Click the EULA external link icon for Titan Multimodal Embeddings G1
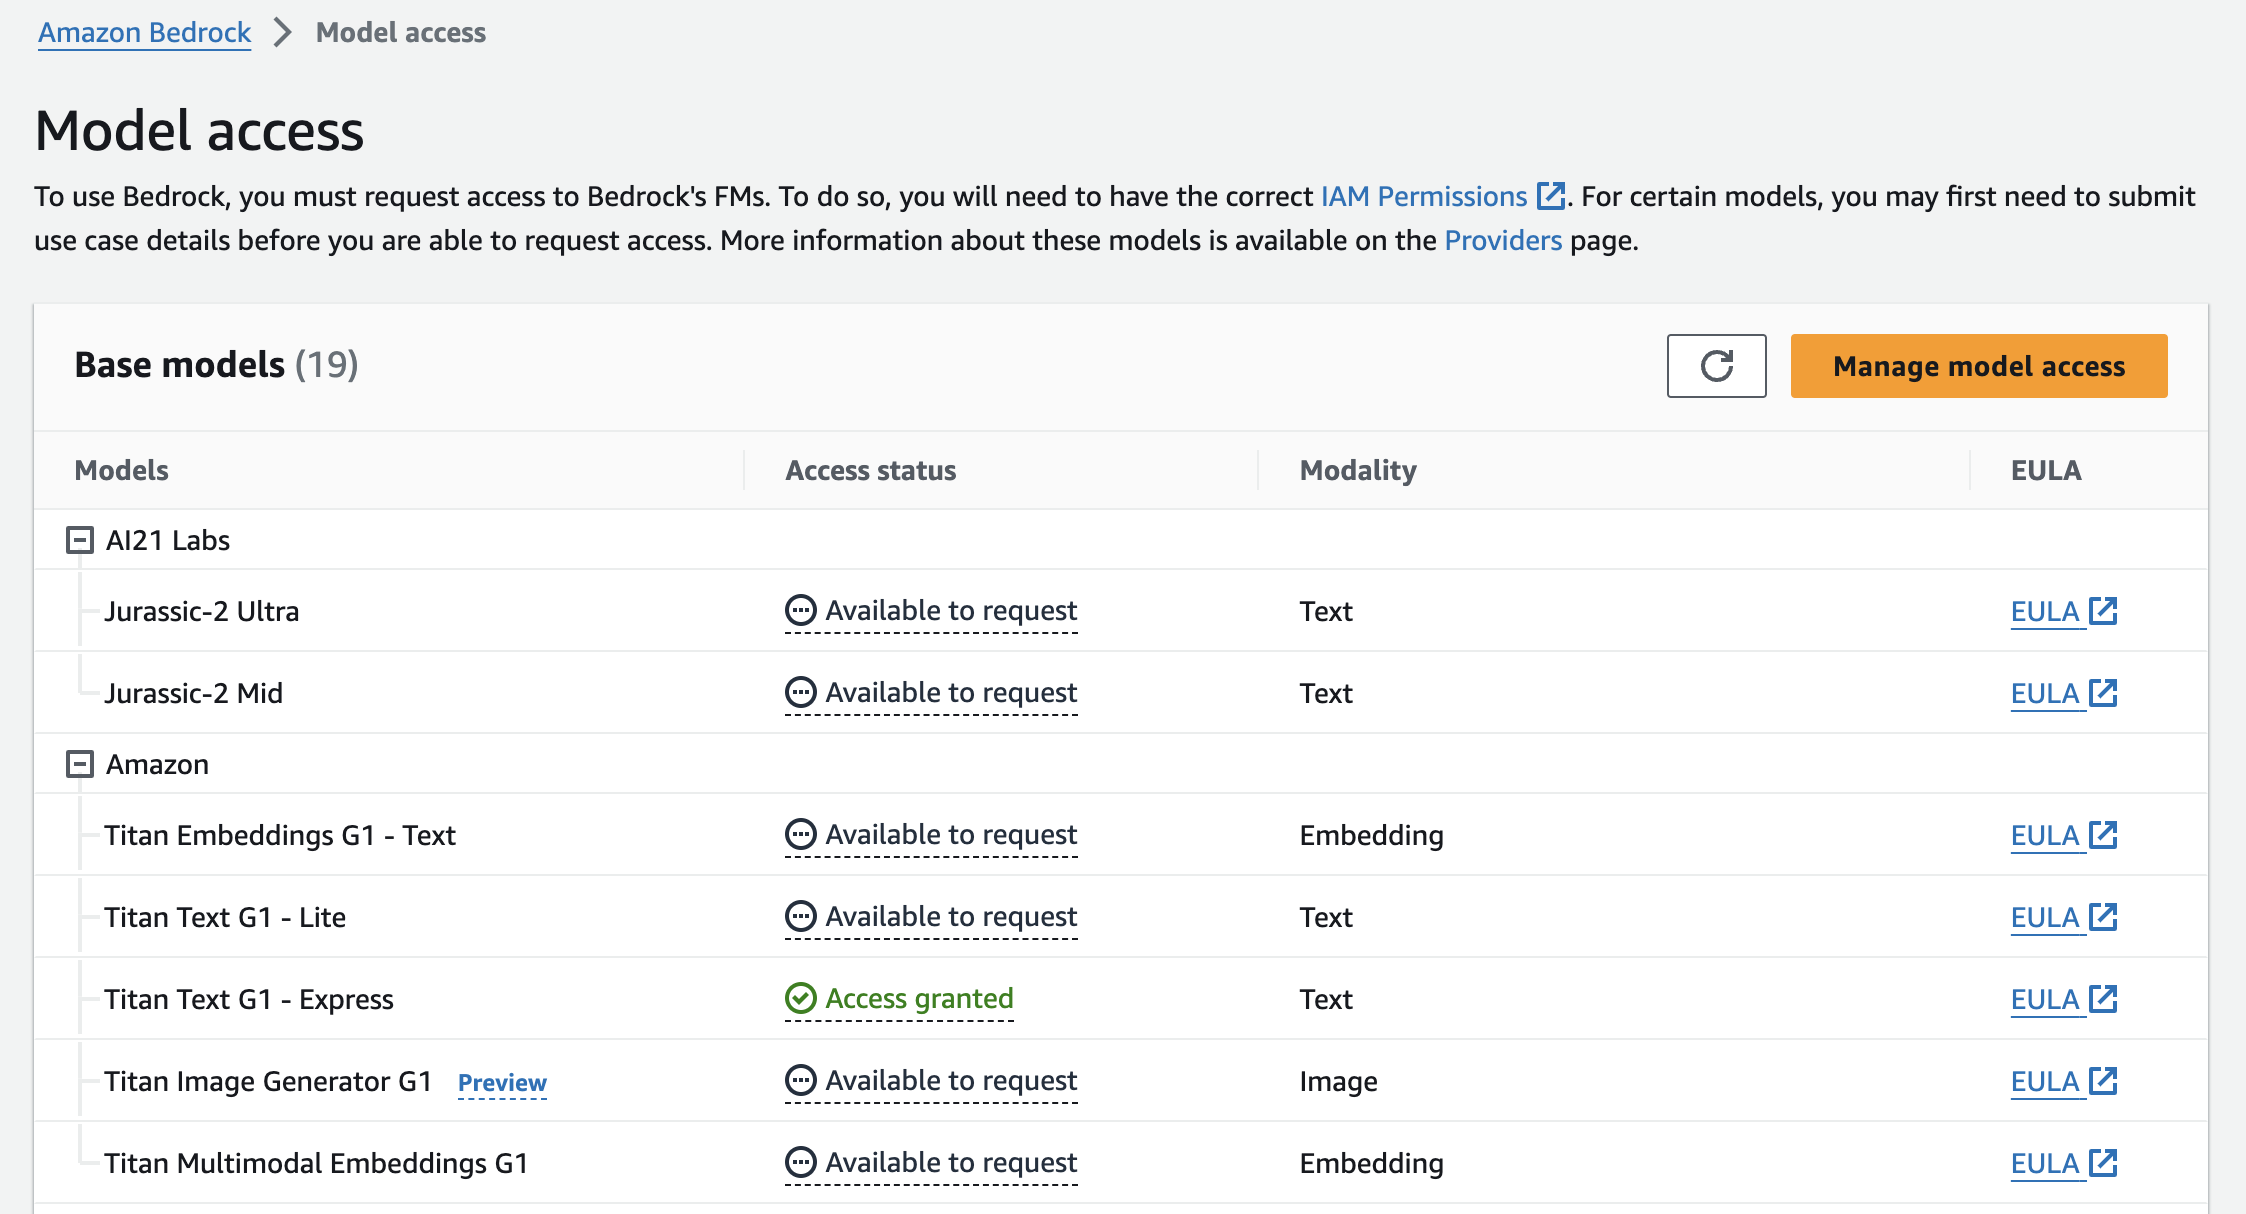The width and height of the screenshot is (2246, 1214). (2104, 1163)
